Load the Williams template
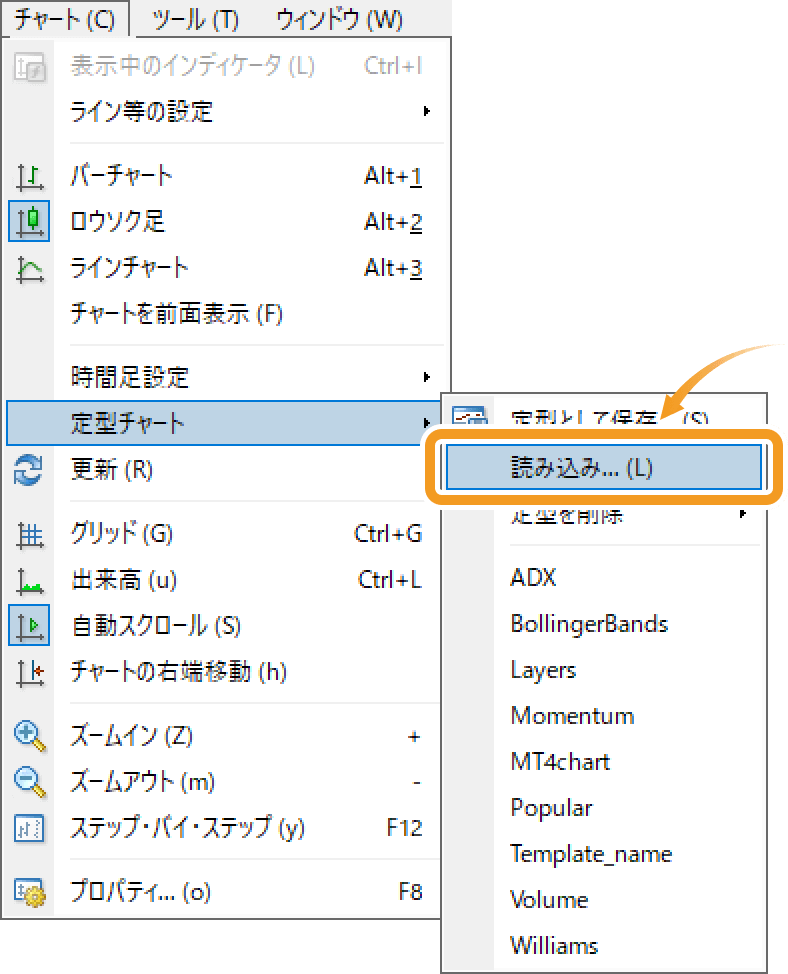788x974 pixels. coord(604,946)
